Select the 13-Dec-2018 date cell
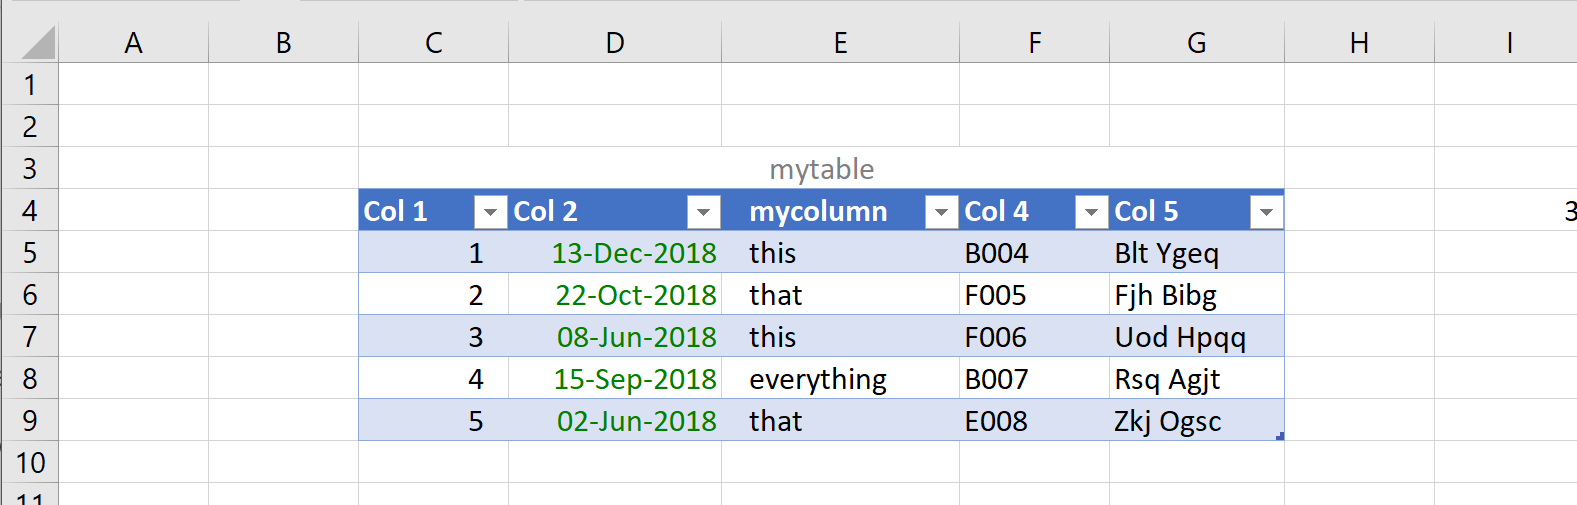This screenshot has width=1577, height=505. (634, 253)
